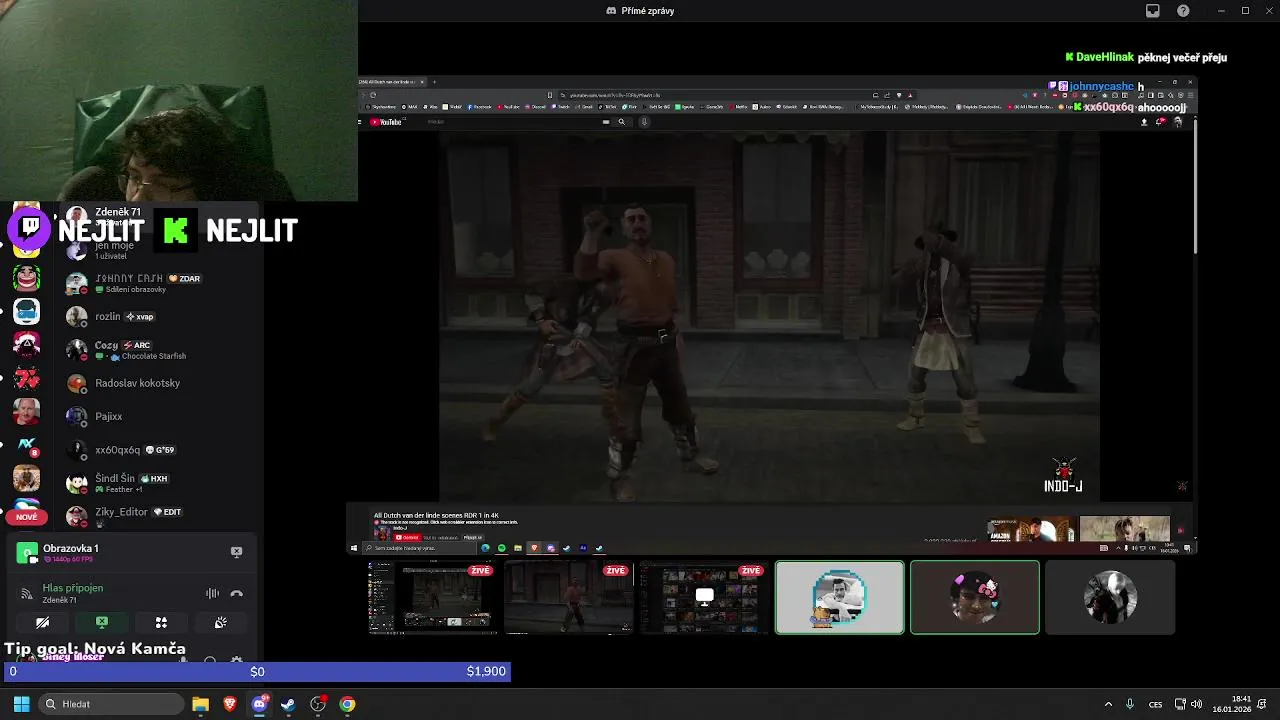This screenshot has width=1280, height=720.
Task: Open the soundboard button in voice panel
Action: (x=220, y=622)
